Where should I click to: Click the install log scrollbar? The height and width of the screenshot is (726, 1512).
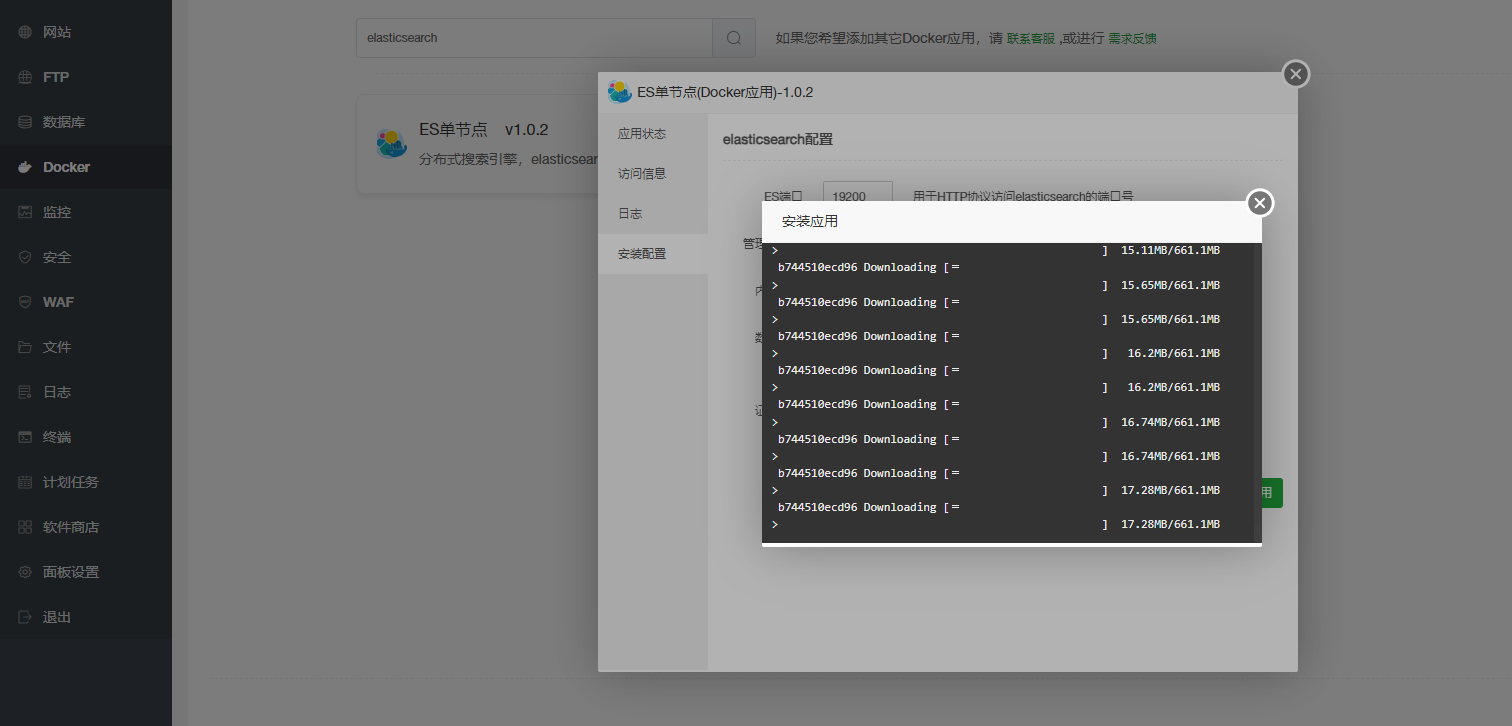pyautogui.click(x=1258, y=393)
